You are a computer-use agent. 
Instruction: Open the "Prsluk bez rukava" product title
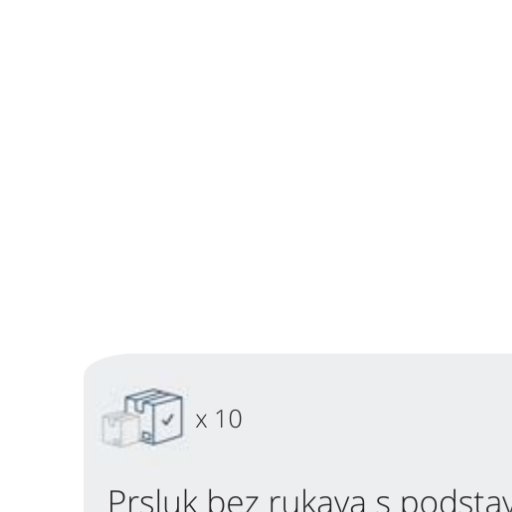pos(310,500)
